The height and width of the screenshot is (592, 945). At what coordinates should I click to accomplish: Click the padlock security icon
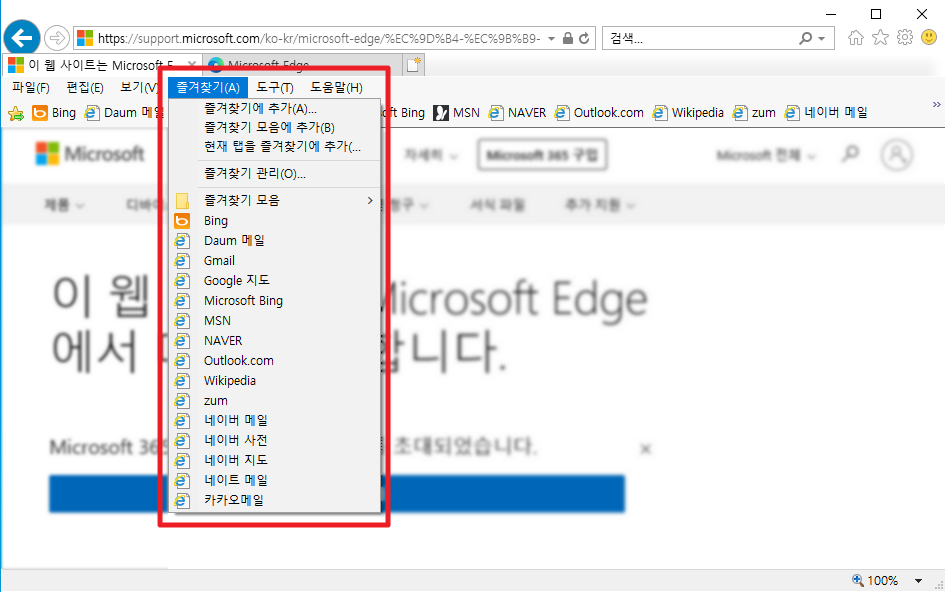[568, 39]
